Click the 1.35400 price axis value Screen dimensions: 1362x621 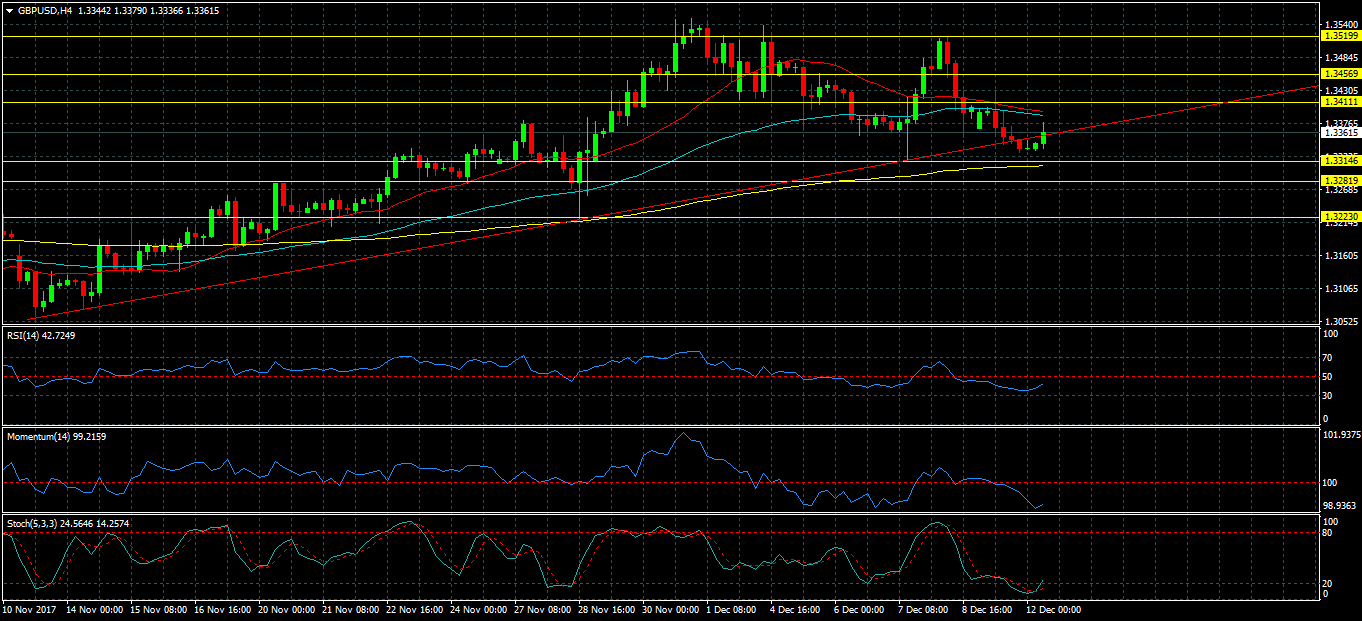point(1339,24)
